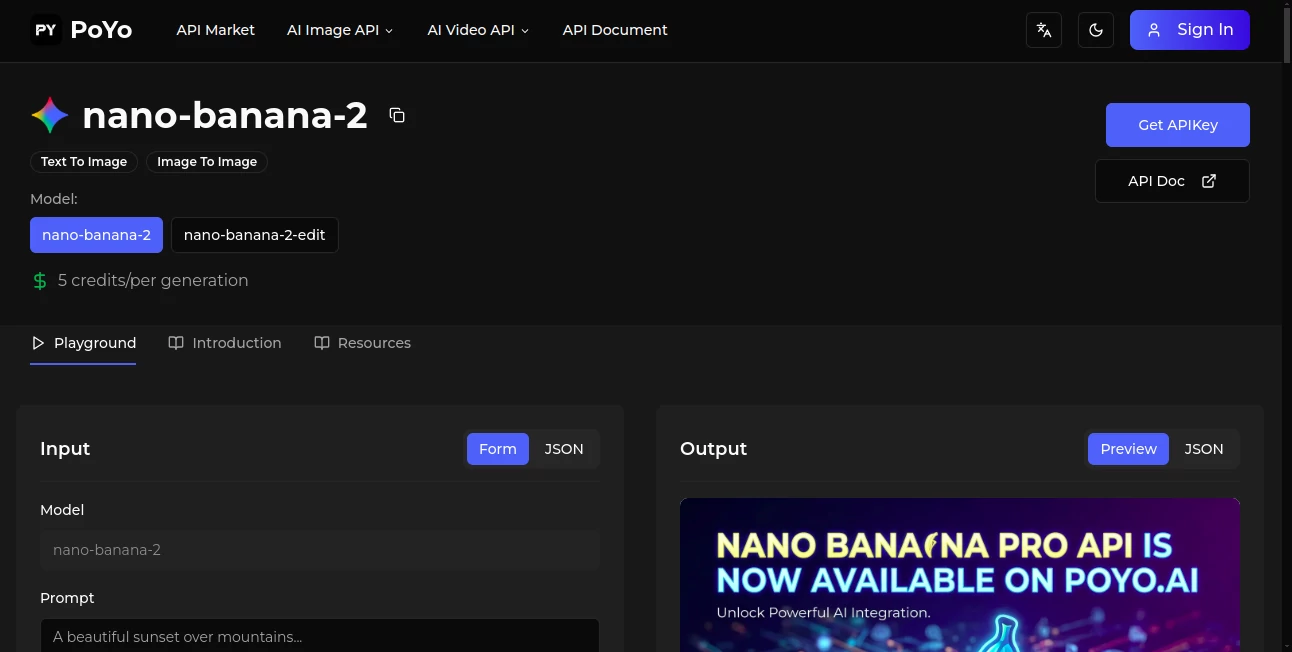Toggle dark mode with the moon icon

coord(1095,30)
